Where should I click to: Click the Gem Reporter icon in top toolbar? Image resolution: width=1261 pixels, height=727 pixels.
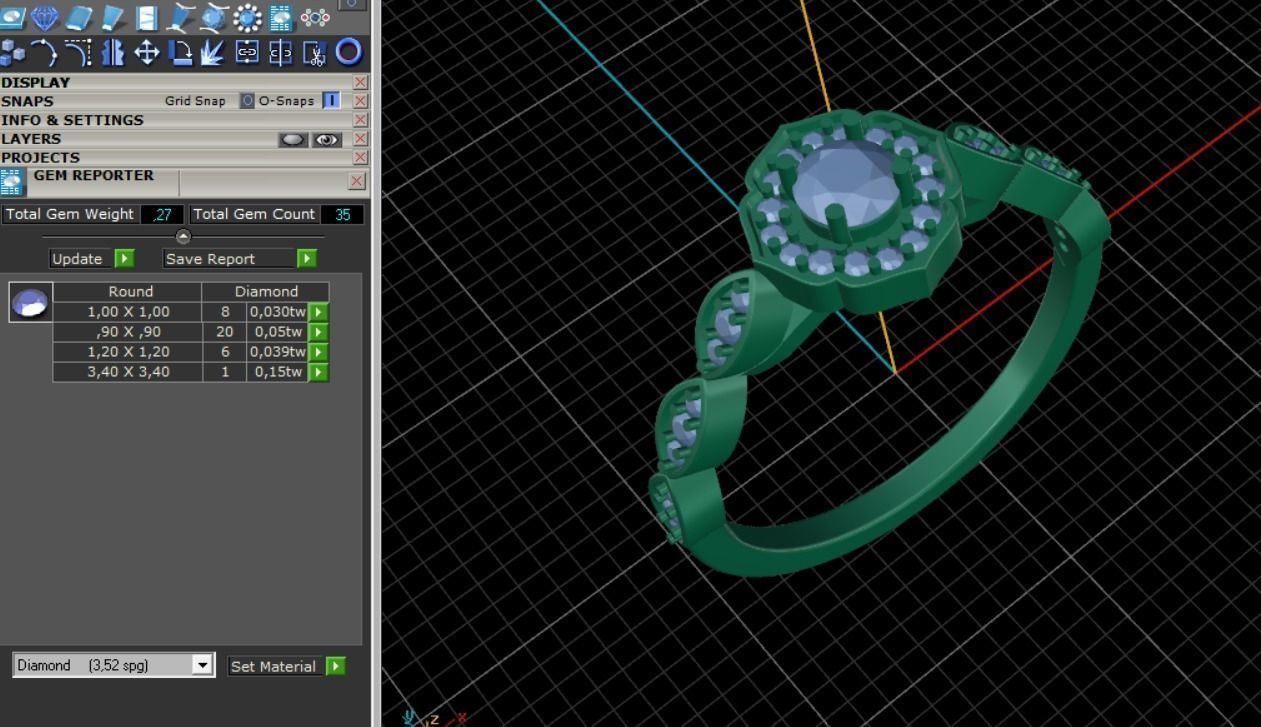coord(281,17)
